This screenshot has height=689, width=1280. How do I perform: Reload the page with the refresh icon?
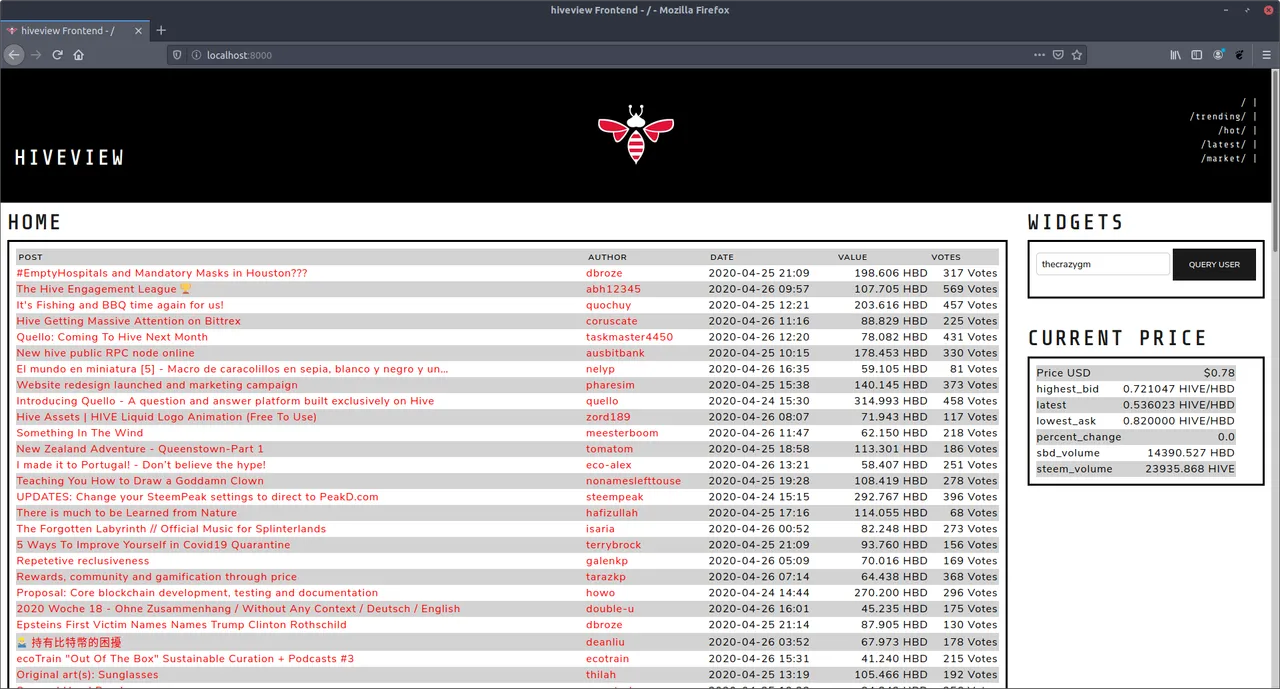click(x=57, y=55)
